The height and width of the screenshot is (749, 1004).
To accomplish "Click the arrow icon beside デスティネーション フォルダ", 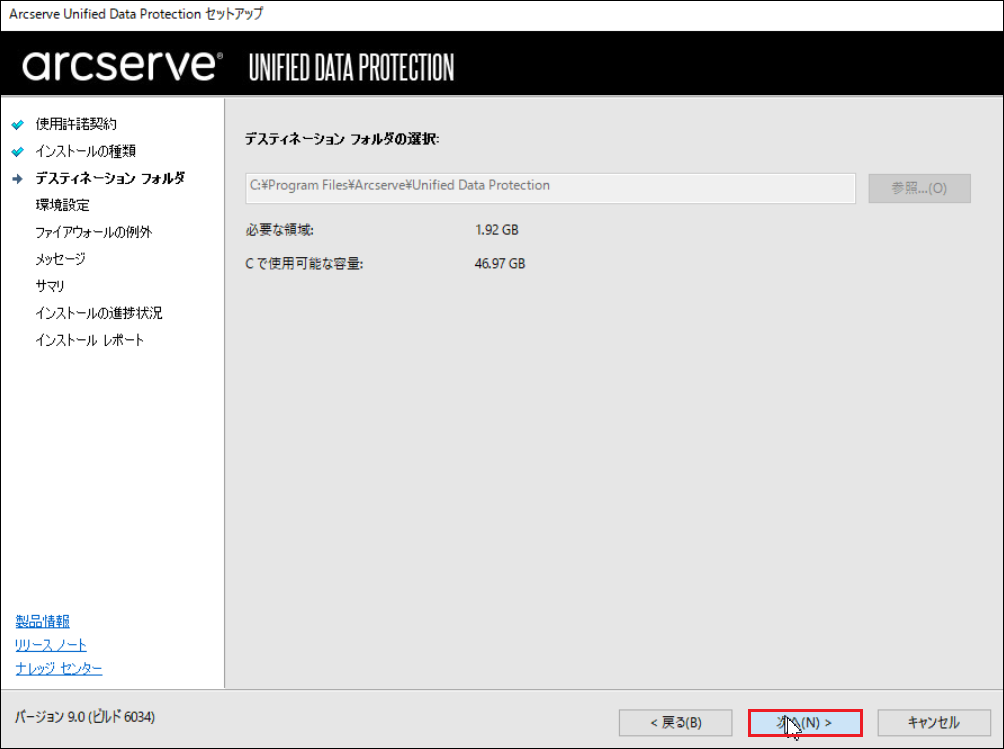I will [18, 179].
